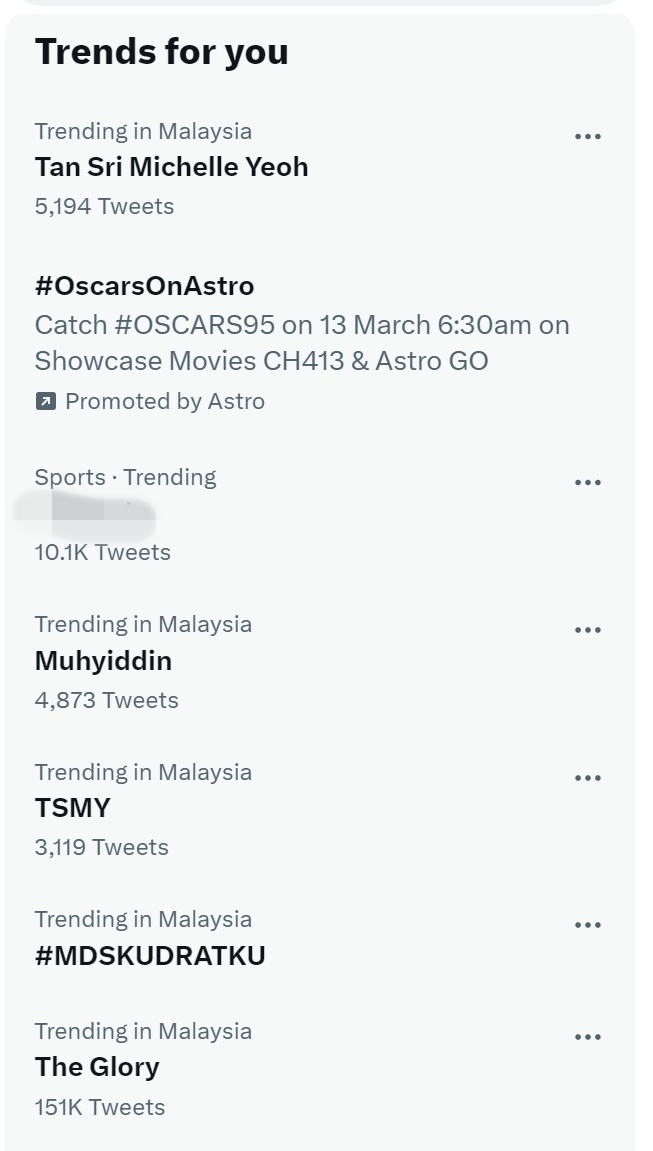The image size is (653, 1151).
Task: Open more options for TSMY trend
Action: point(588,778)
